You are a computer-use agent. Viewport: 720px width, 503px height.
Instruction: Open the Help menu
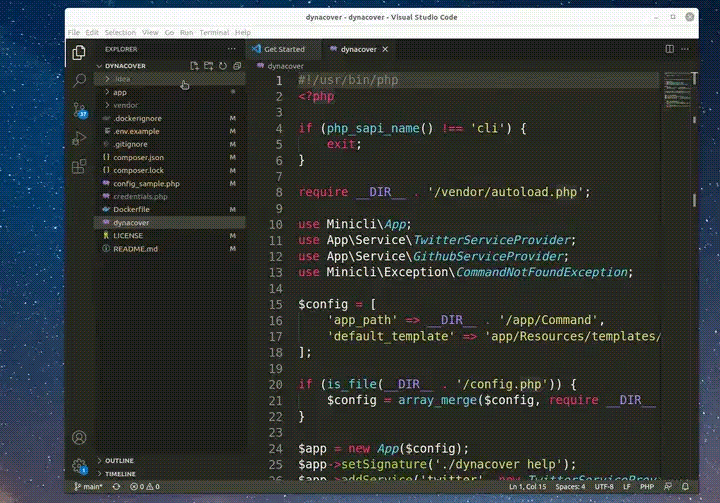coord(243,33)
